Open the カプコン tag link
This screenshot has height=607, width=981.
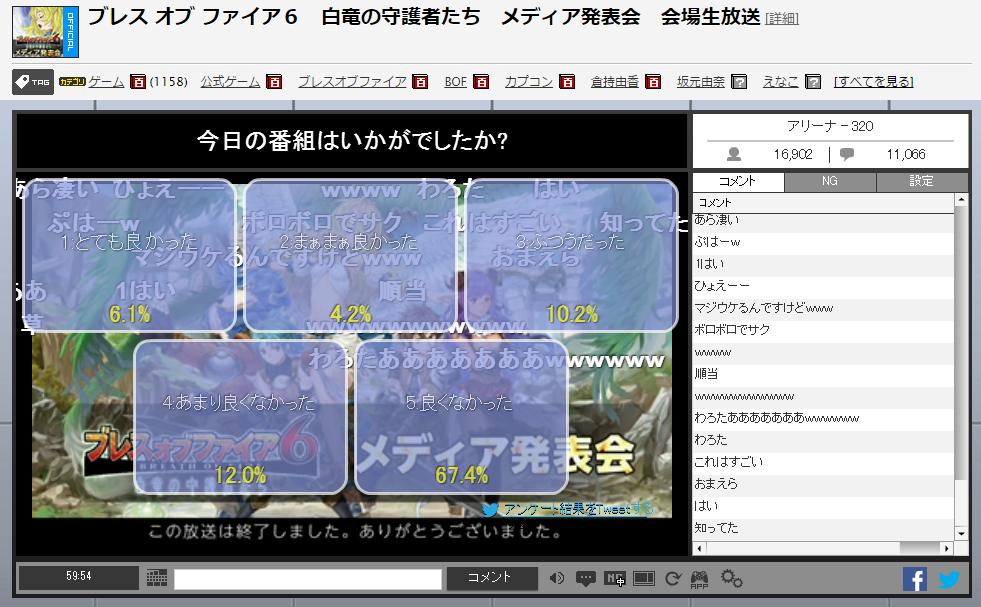(x=529, y=82)
